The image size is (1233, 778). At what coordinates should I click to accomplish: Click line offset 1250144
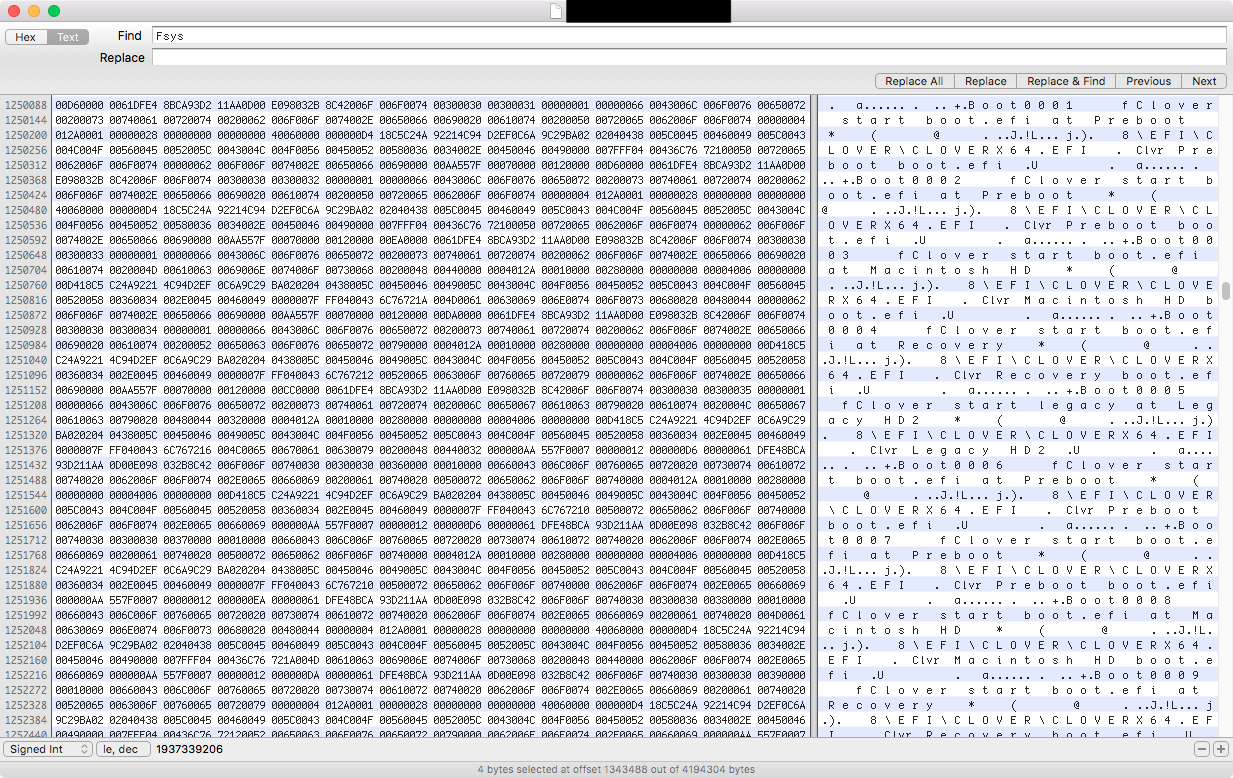(25, 120)
